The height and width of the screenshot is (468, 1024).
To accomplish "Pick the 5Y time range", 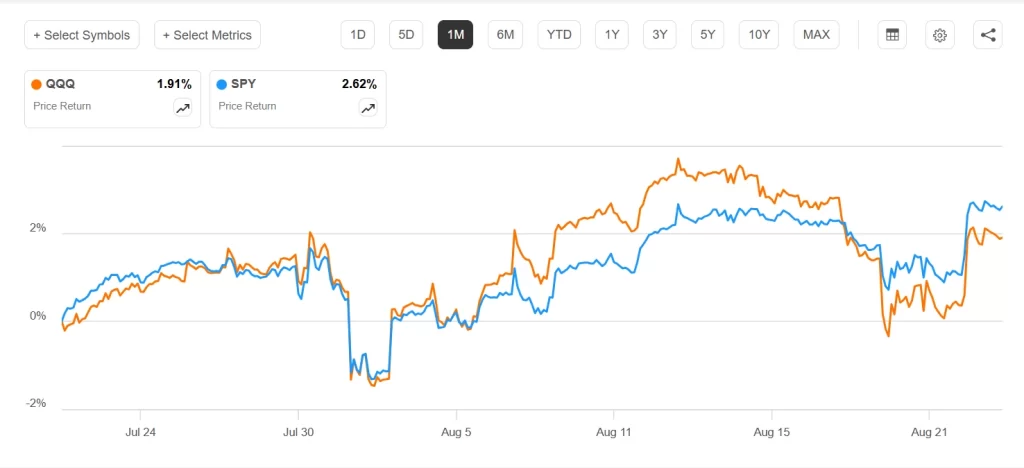I will tap(708, 35).
